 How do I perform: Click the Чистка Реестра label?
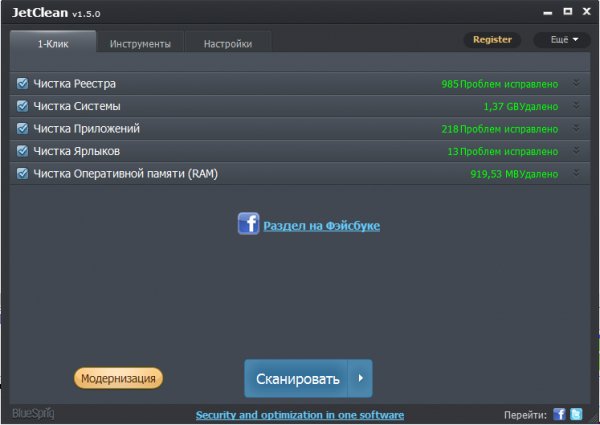(x=75, y=84)
